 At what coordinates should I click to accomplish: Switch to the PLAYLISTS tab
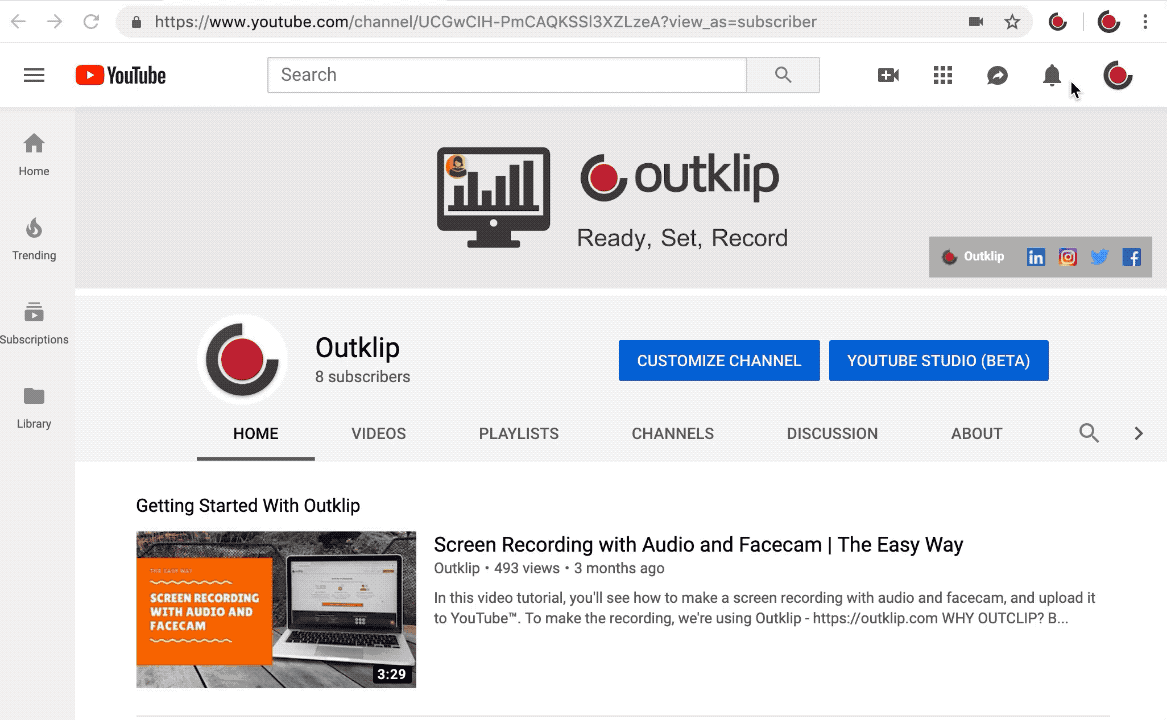[519, 434]
